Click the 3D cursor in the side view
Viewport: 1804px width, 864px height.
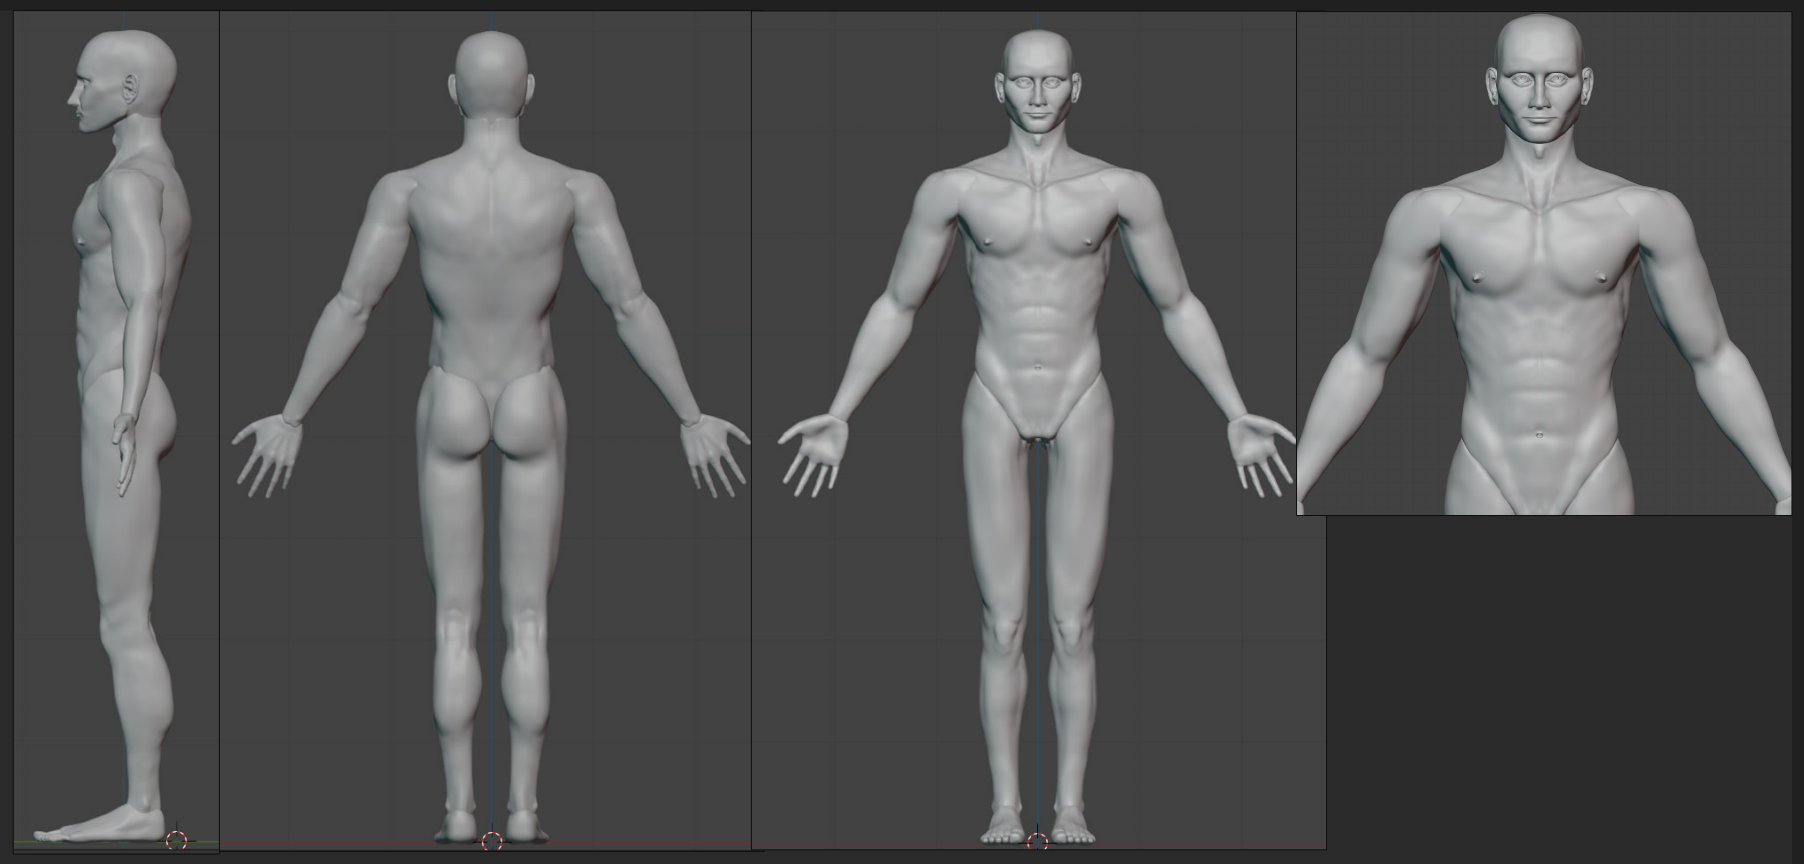176,840
